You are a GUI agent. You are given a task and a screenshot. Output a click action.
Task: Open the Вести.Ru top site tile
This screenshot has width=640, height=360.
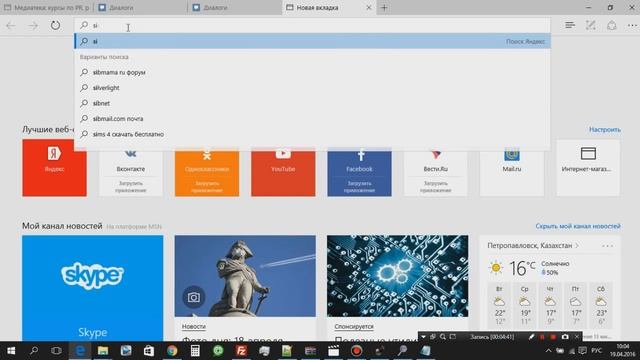point(436,173)
